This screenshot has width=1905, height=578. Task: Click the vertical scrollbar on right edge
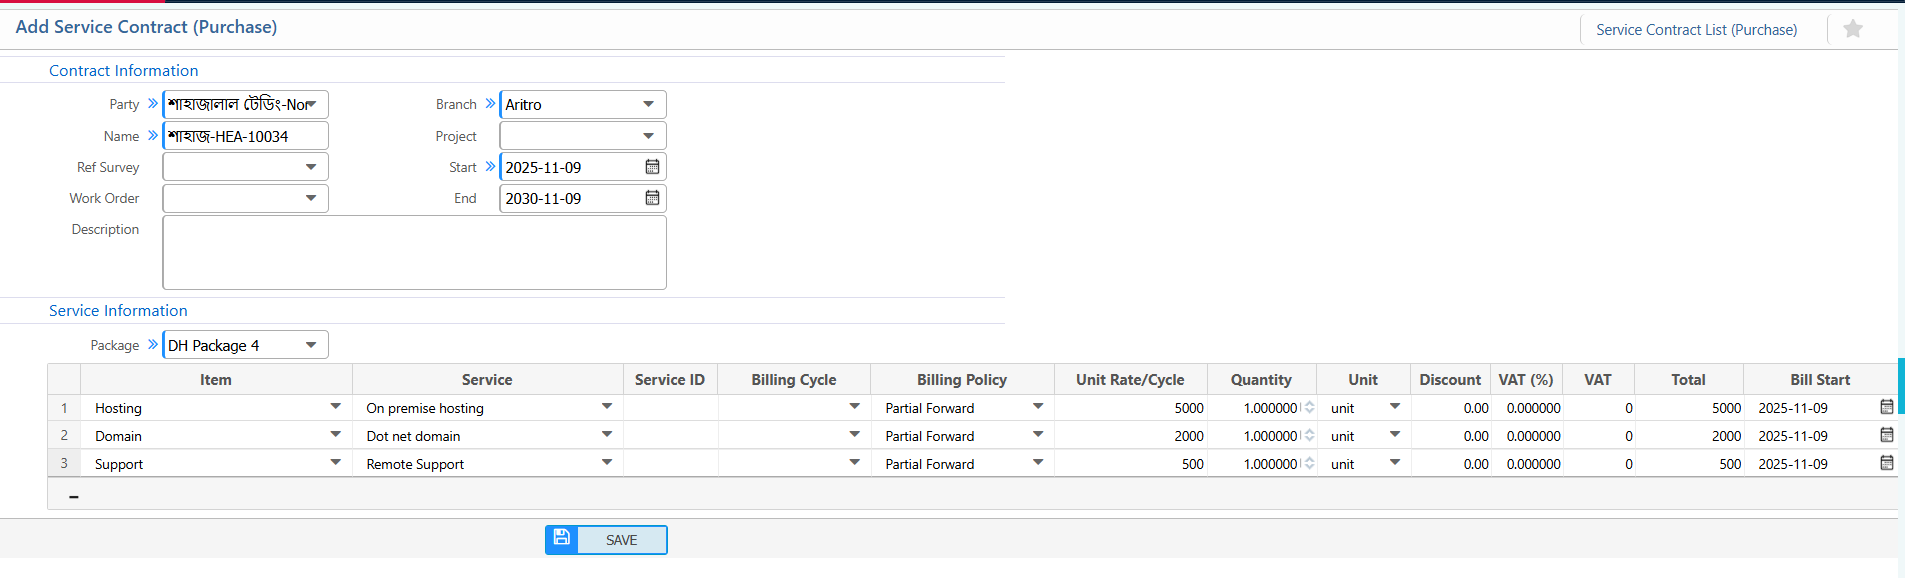pos(1901,386)
